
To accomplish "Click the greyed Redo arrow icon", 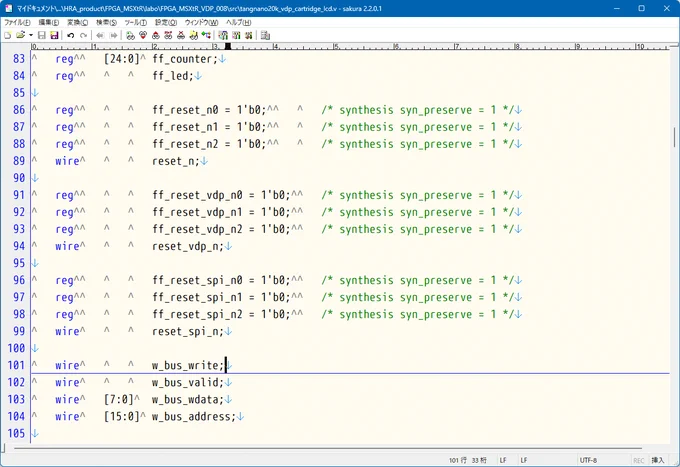I will [83, 36].
